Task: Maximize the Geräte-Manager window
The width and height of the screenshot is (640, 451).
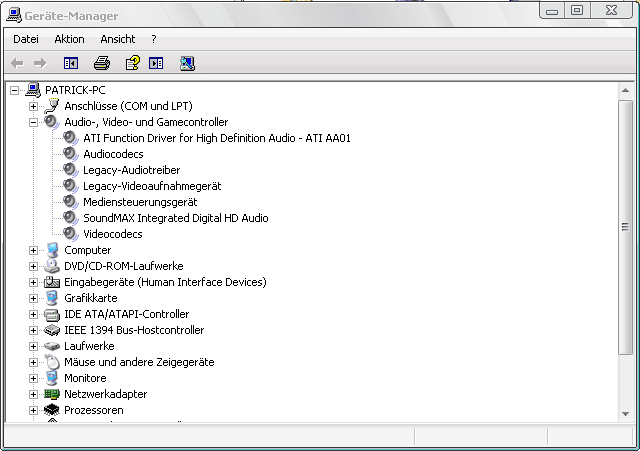Action: click(x=577, y=11)
